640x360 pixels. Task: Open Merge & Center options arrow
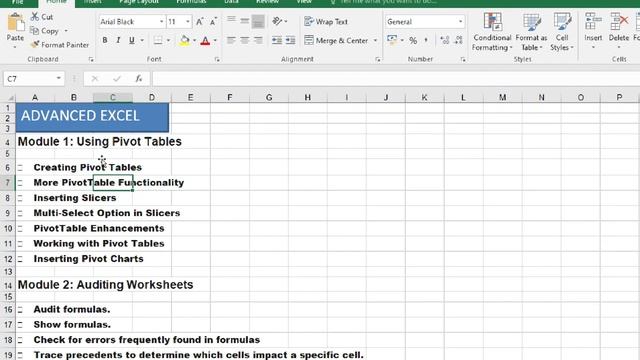tap(375, 40)
